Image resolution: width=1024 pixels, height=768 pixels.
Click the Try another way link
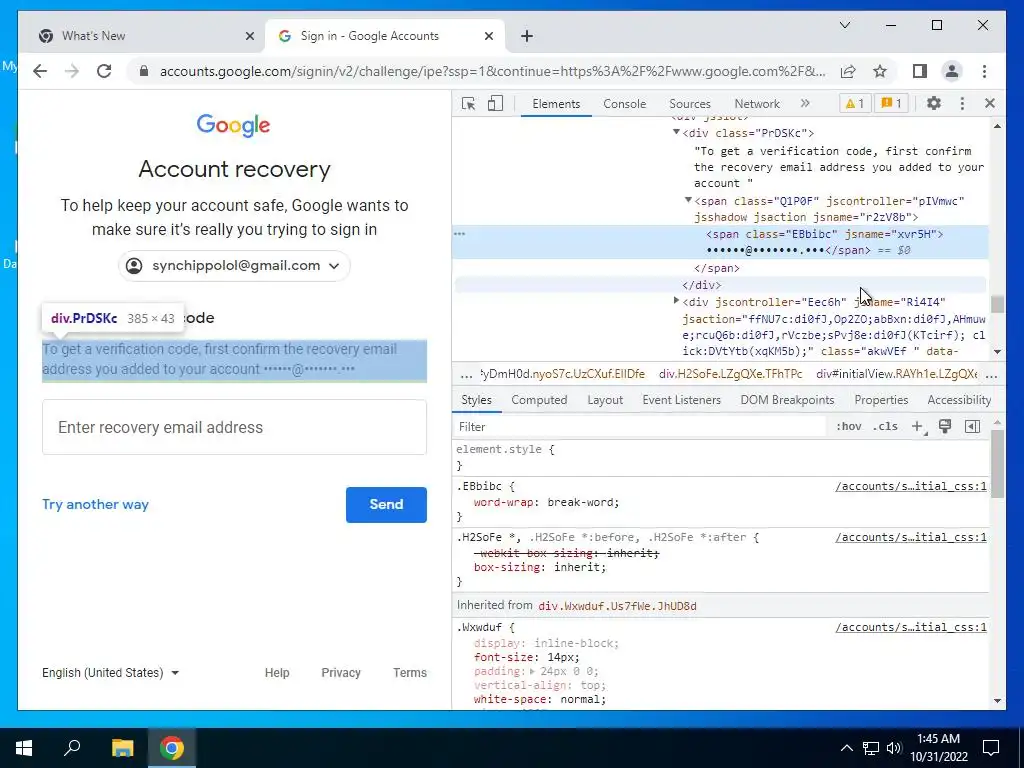point(95,504)
